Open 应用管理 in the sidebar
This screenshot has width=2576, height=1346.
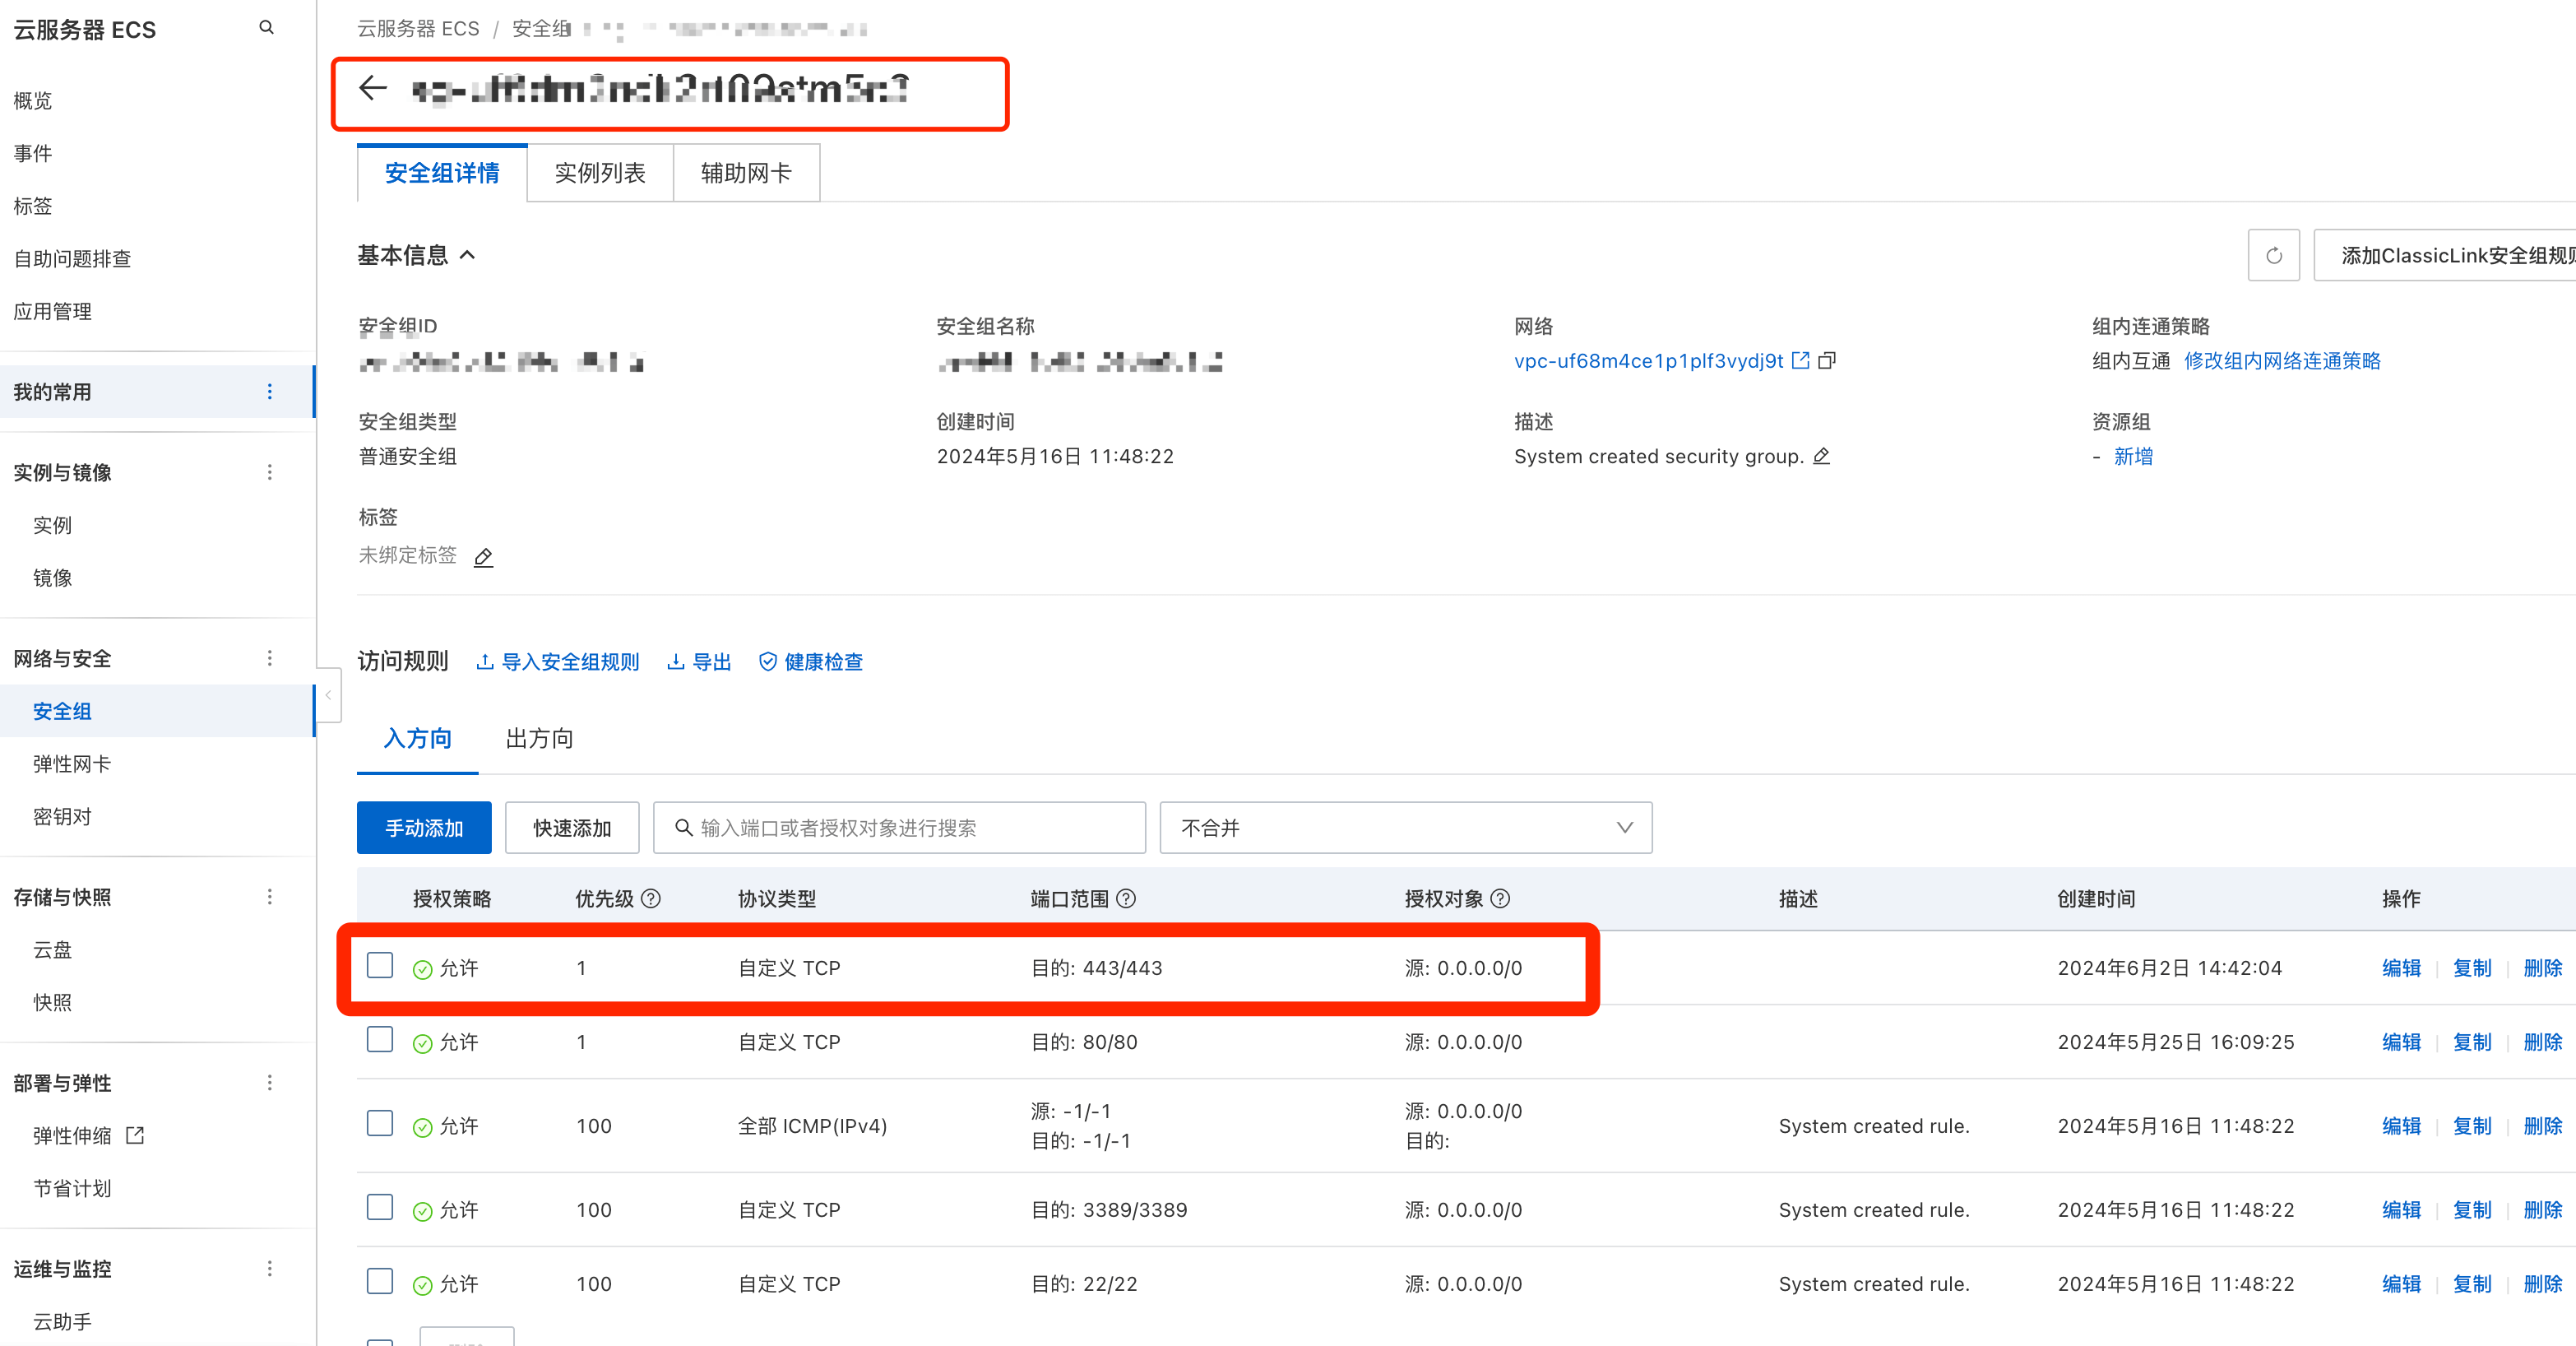(52, 311)
